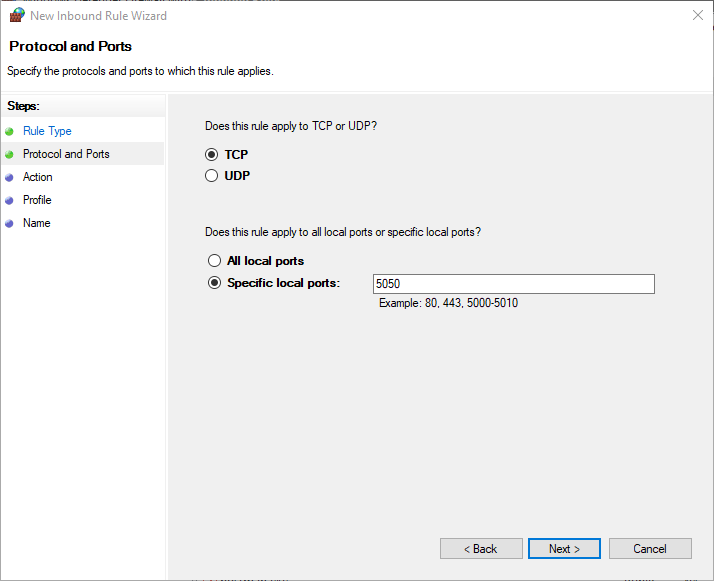Click blue bullet next to Action step
Screen dimensions: 714x581
(10, 177)
